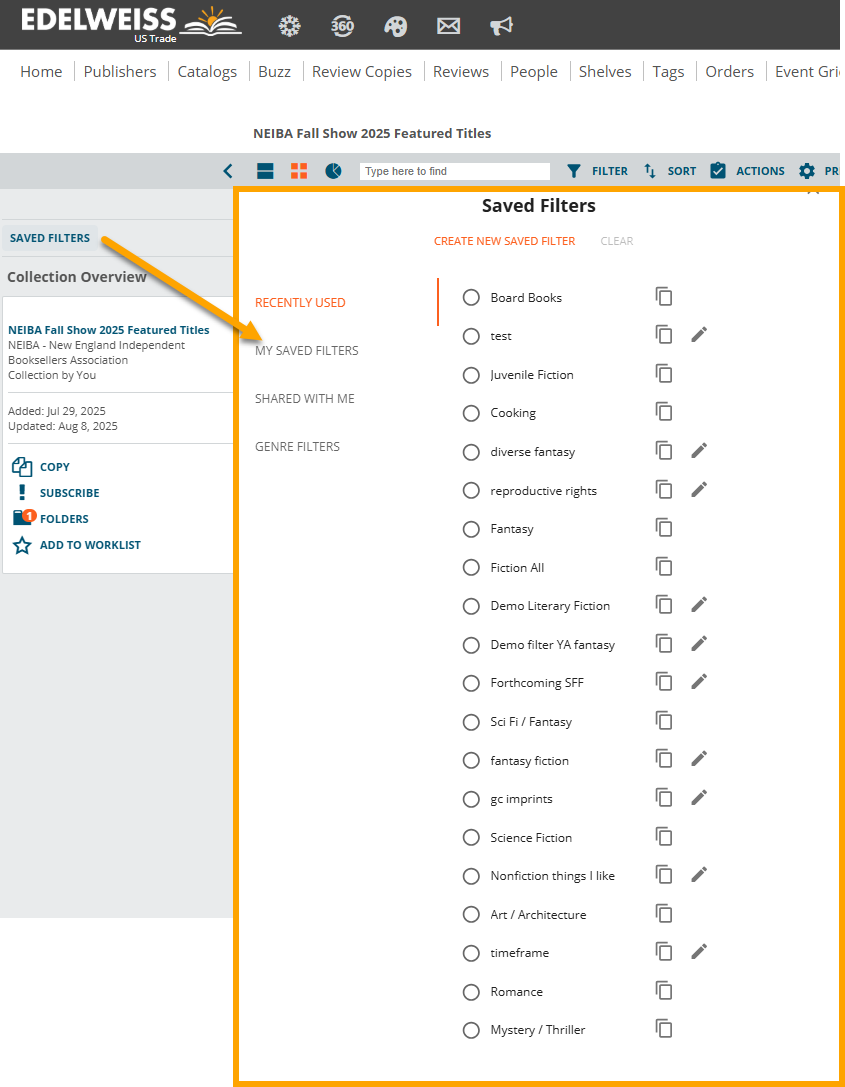The width and height of the screenshot is (845, 1087).
Task: Edit the timeframe filter
Action: click(x=699, y=953)
